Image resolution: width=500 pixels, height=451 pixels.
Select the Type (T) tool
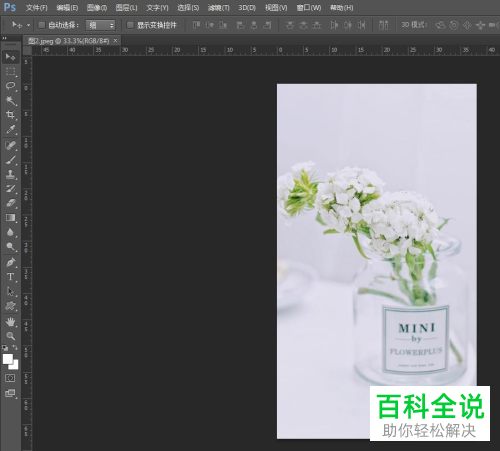10,277
